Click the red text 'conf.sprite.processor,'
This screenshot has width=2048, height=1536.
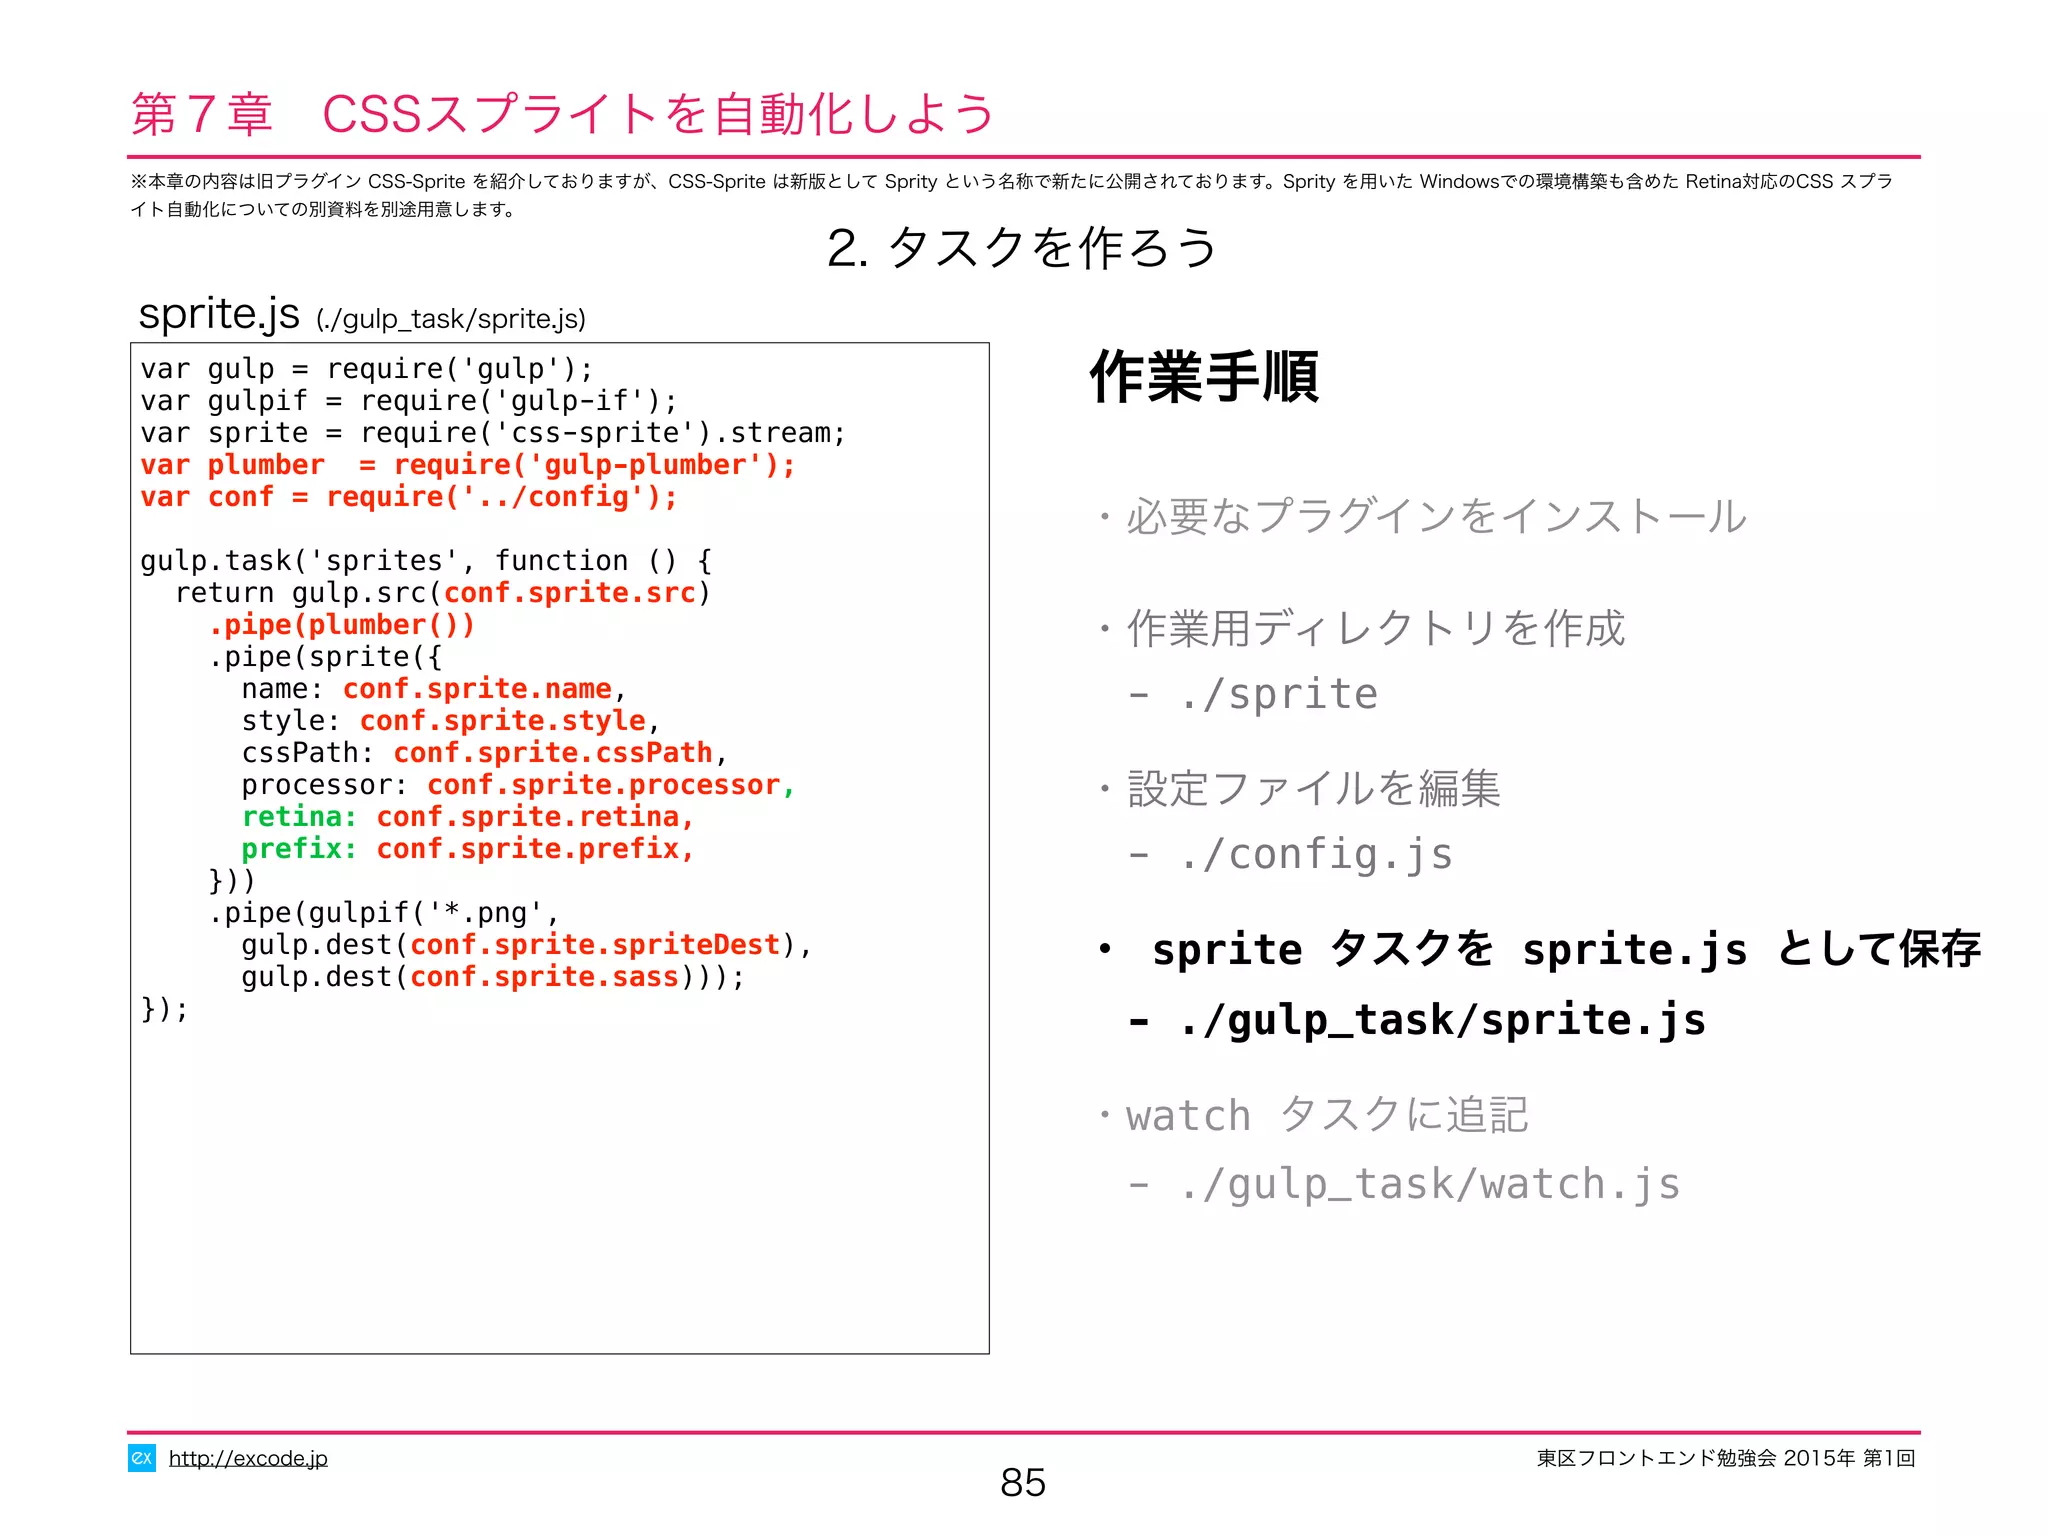coord(611,785)
